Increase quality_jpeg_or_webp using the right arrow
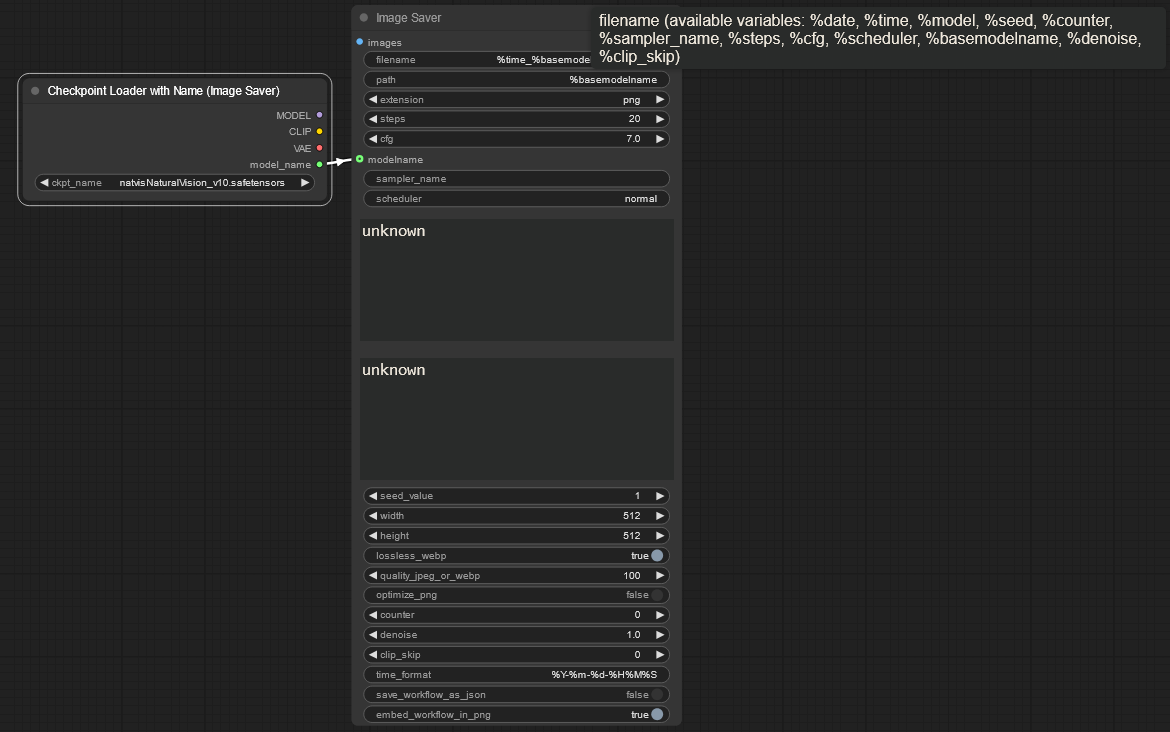The height and width of the screenshot is (732, 1170). (660, 575)
